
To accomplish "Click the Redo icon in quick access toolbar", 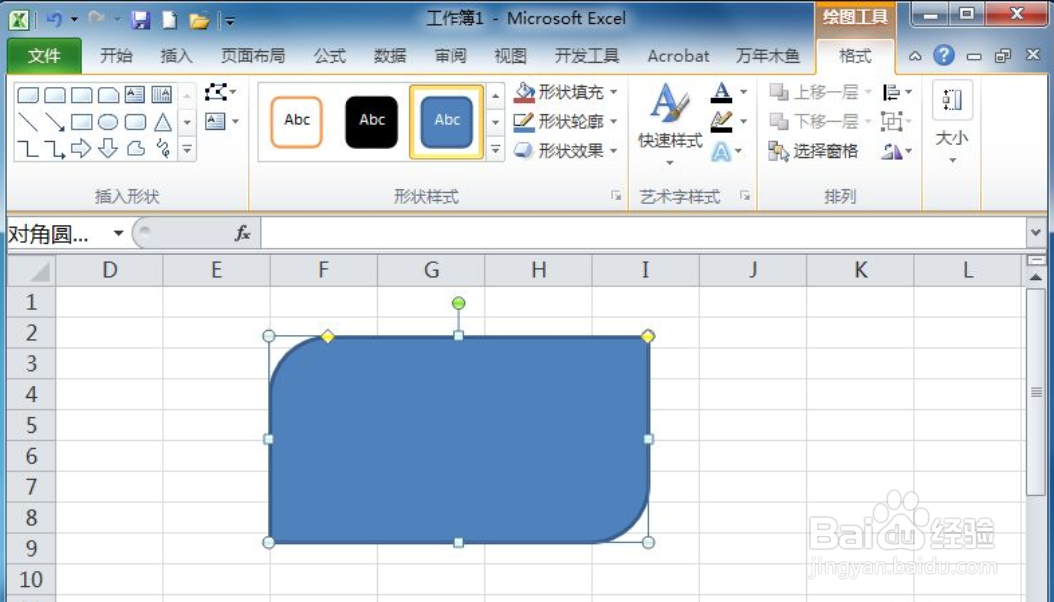I will pos(96,19).
